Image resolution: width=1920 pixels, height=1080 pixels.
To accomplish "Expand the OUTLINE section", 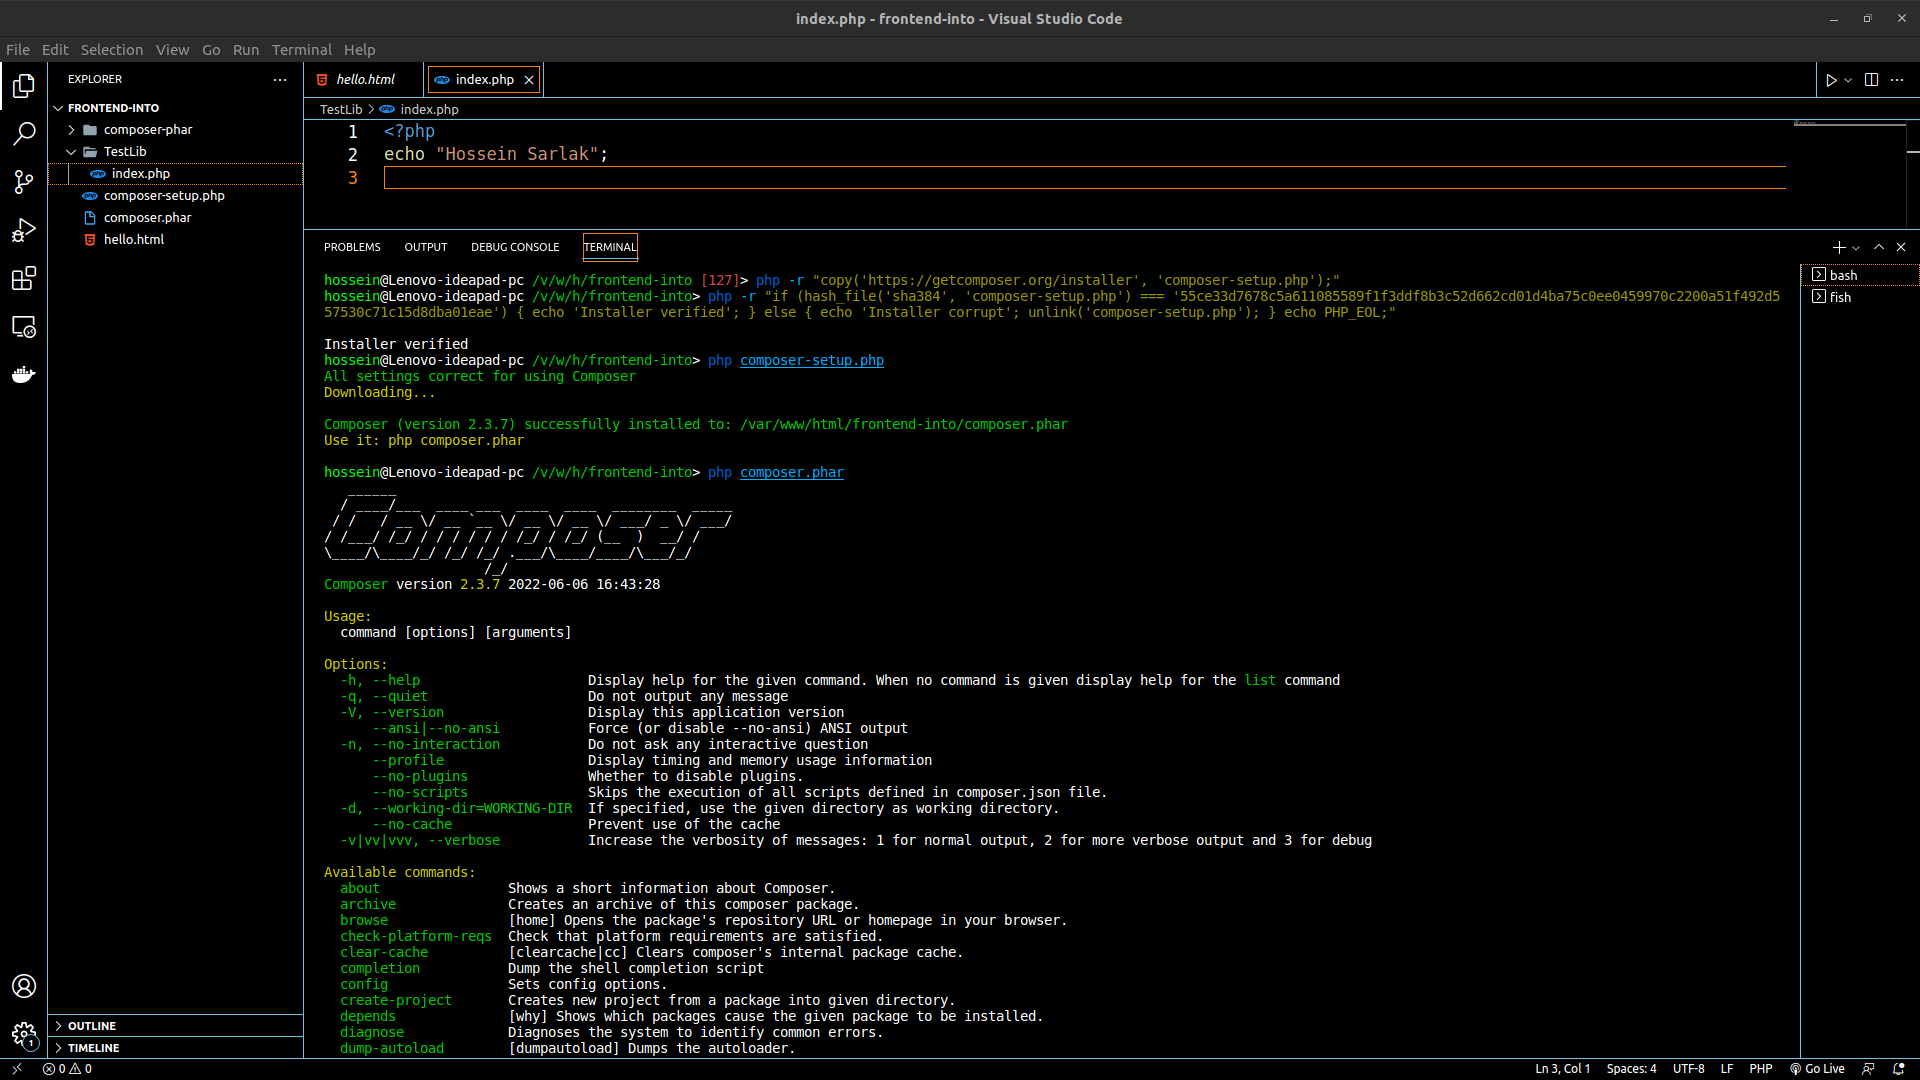I will coord(175,1026).
